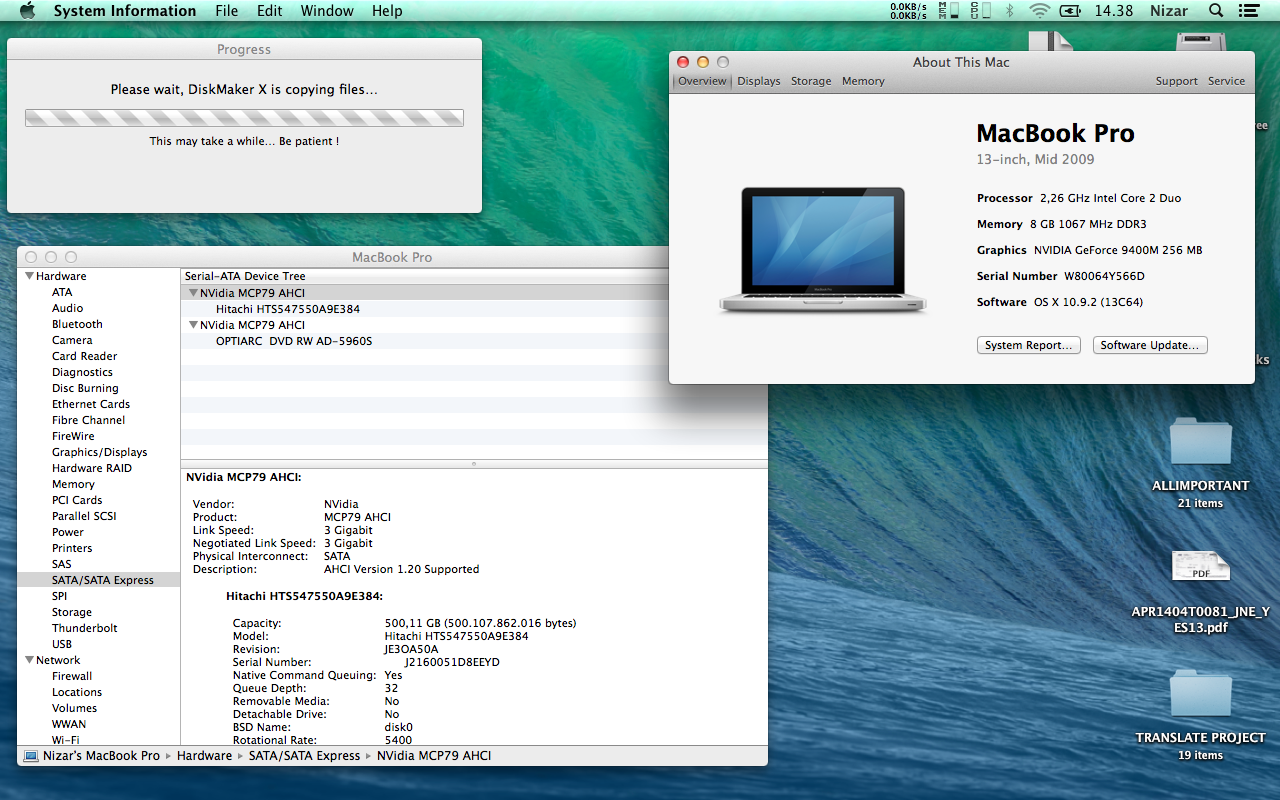Open the TRANSLATE PROJECT folder icon
This screenshot has width=1280, height=800.
pyautogui.click(x=1200, y=693)
